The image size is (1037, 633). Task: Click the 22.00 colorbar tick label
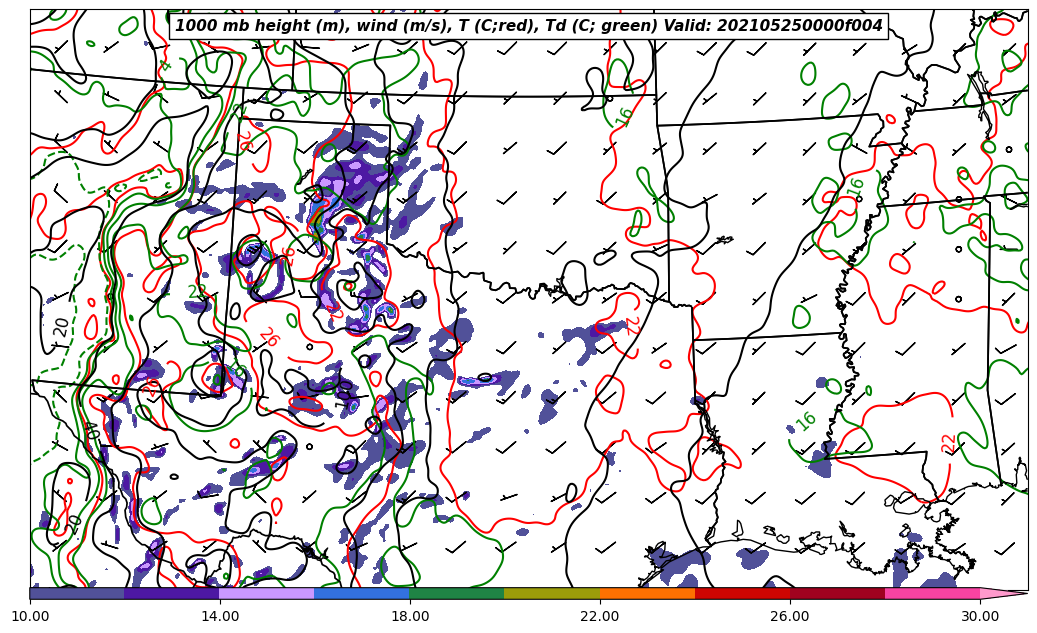pyautogui.click(x=600, y=616)
